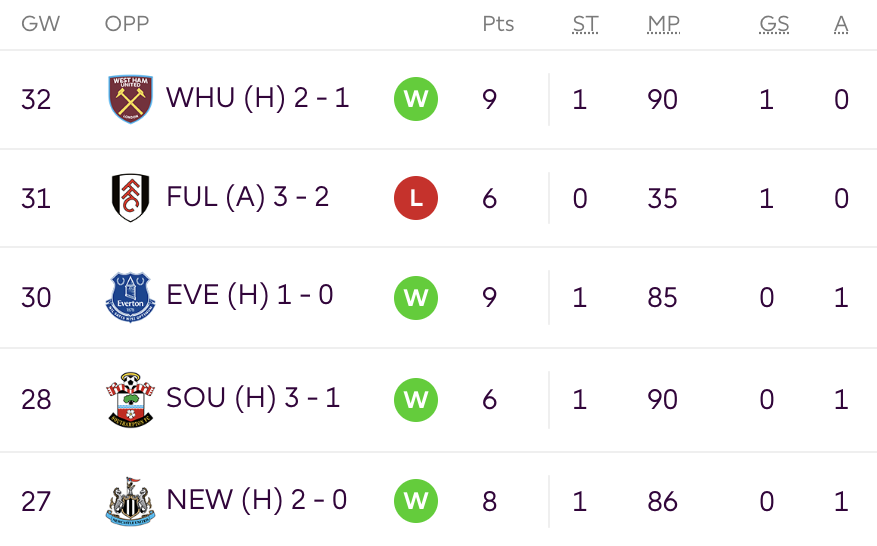This screenshot has width=877, height=546.
Task: Select the Pts column header
Action: [x=498, y=24]
